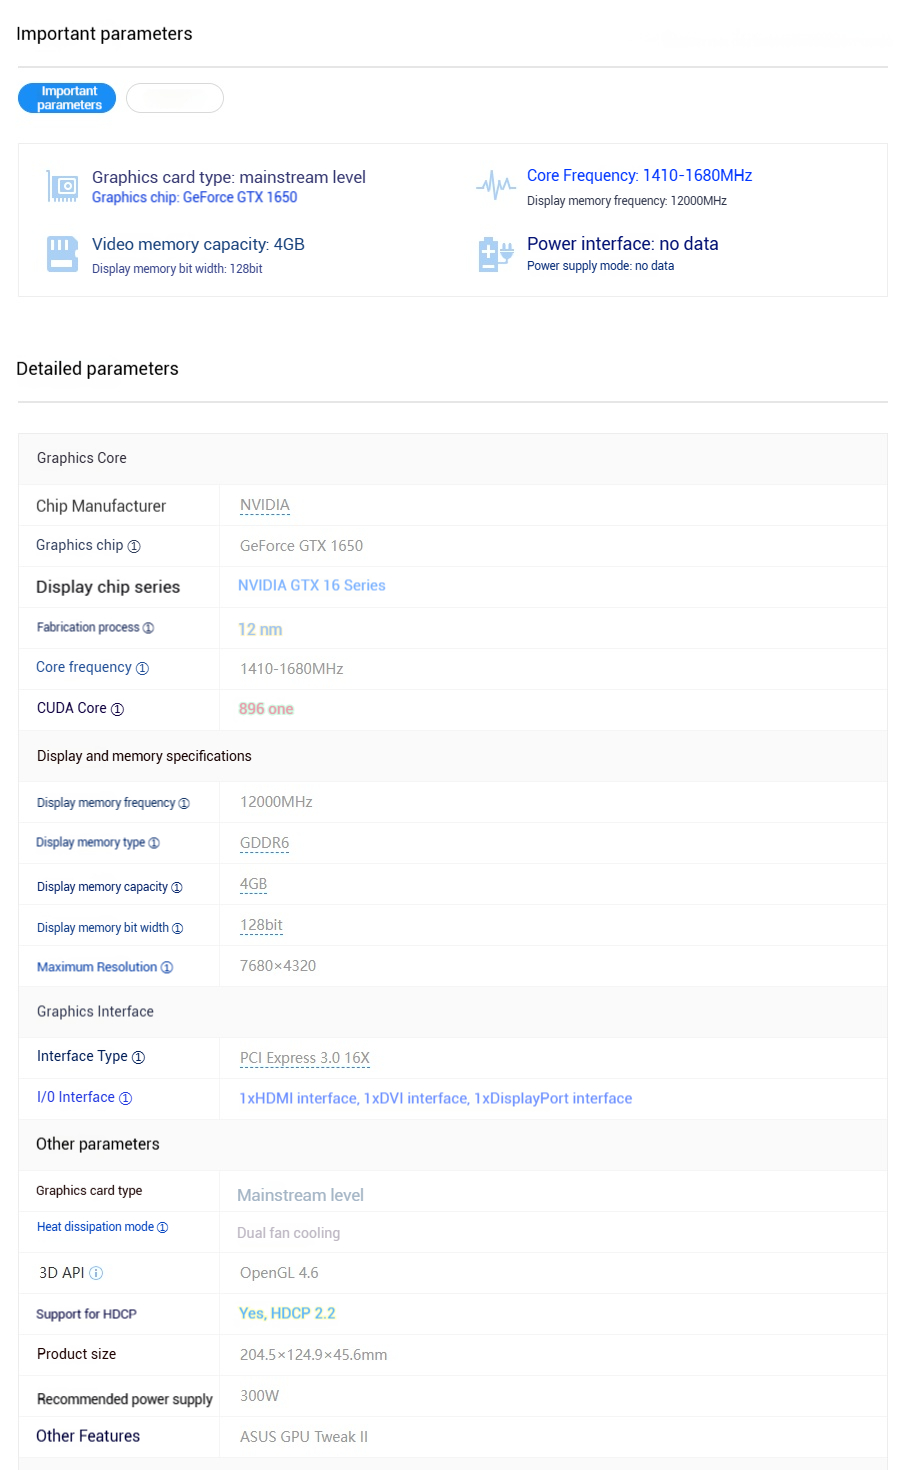908x1470 pixels.
Task: Open Graphics chip: GeForce GTX 1650 link
Action: click(194, 197)
